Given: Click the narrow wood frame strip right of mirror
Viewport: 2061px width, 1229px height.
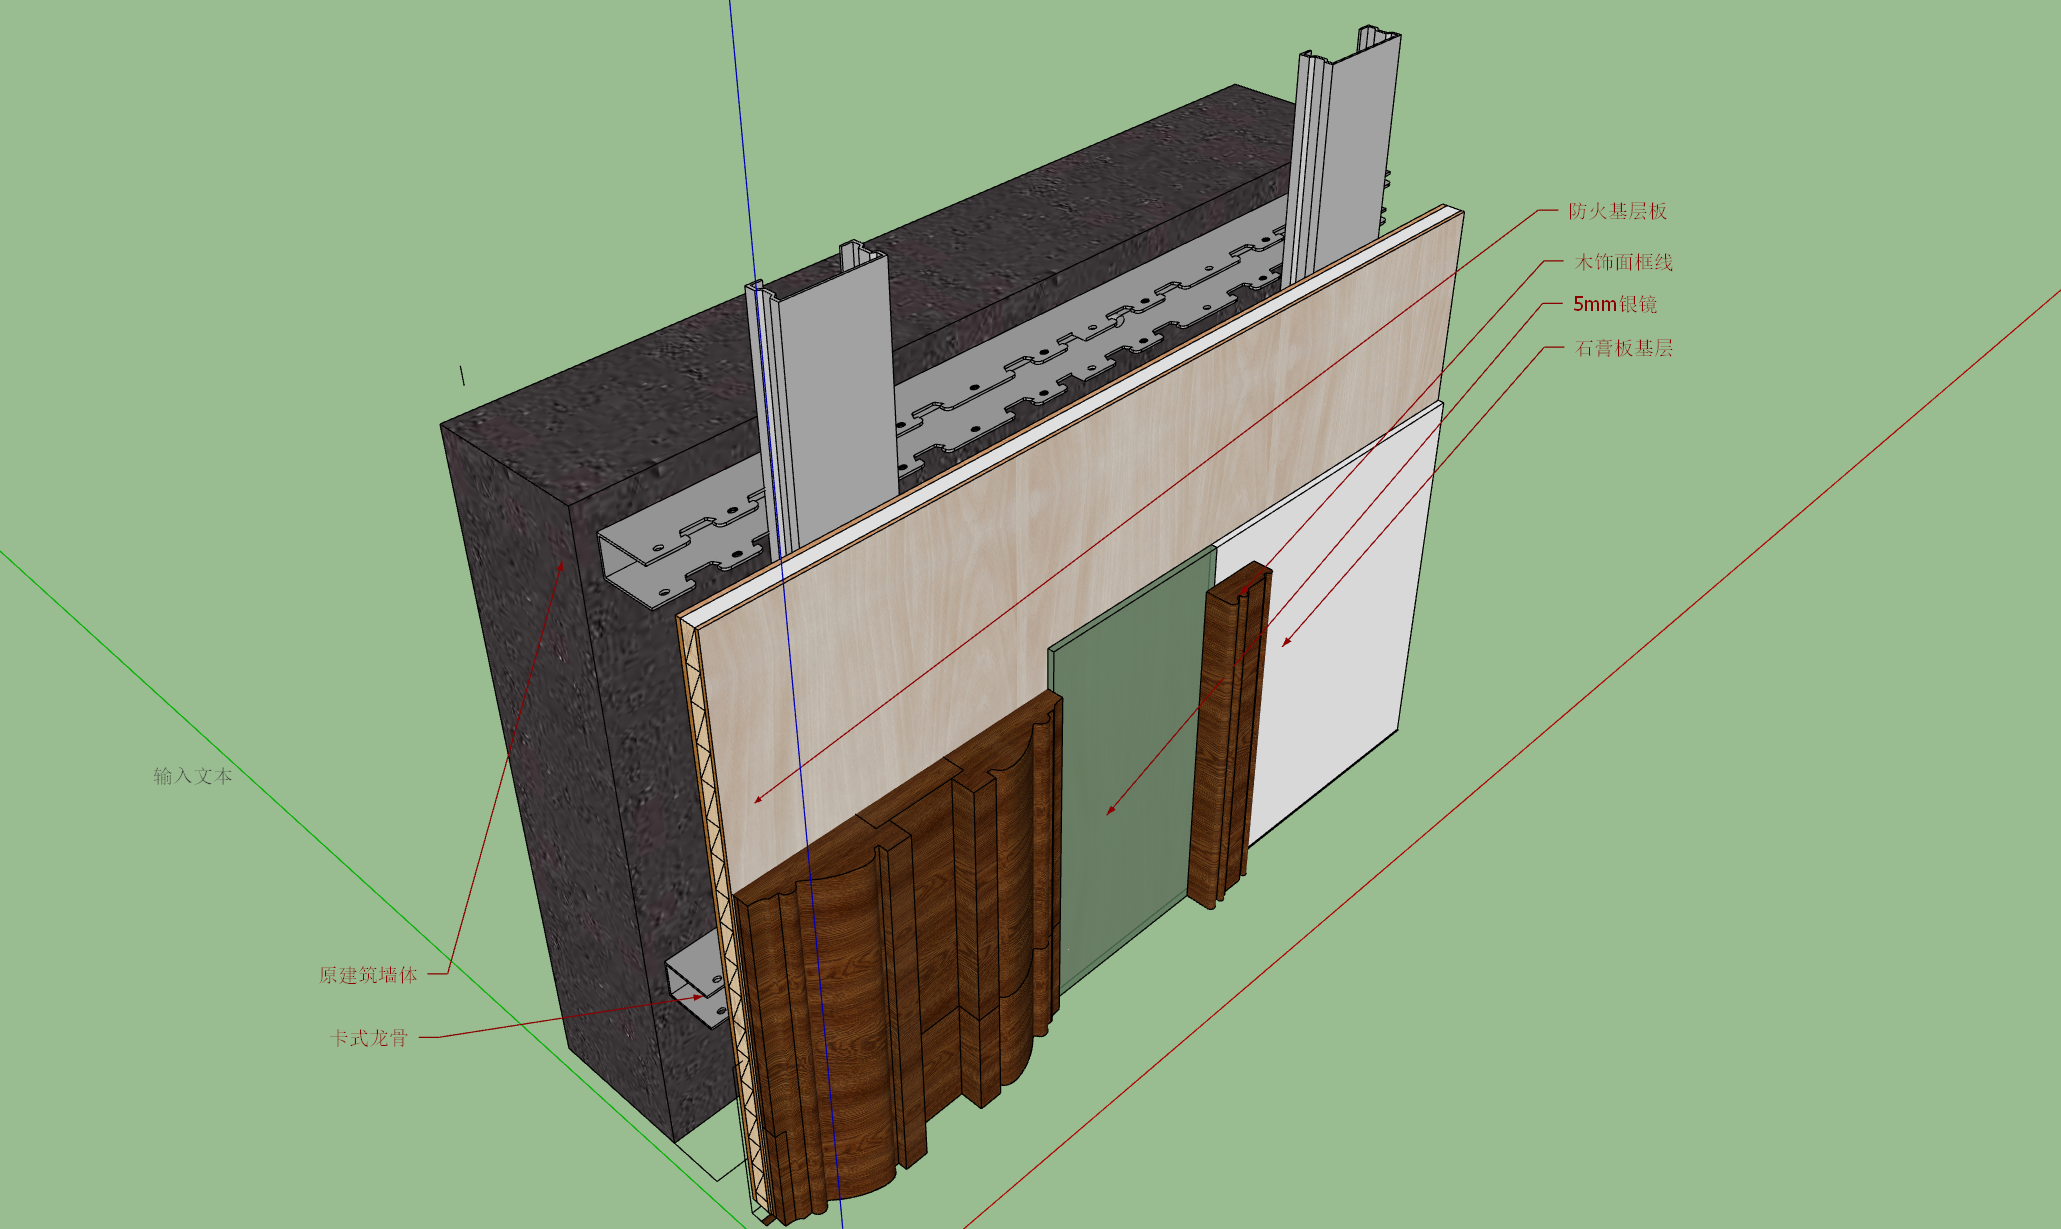Looking at the screenshot, I should point(1228,735).
